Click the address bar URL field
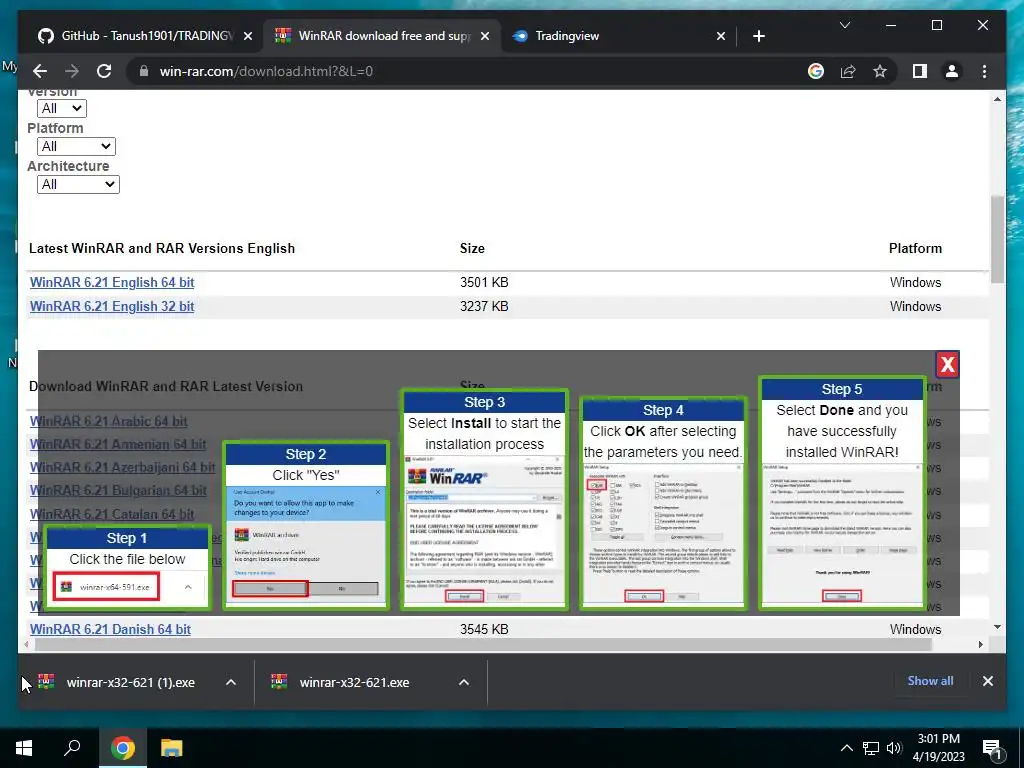Screen dimensions: 1024x768 (x=470, y=71)
